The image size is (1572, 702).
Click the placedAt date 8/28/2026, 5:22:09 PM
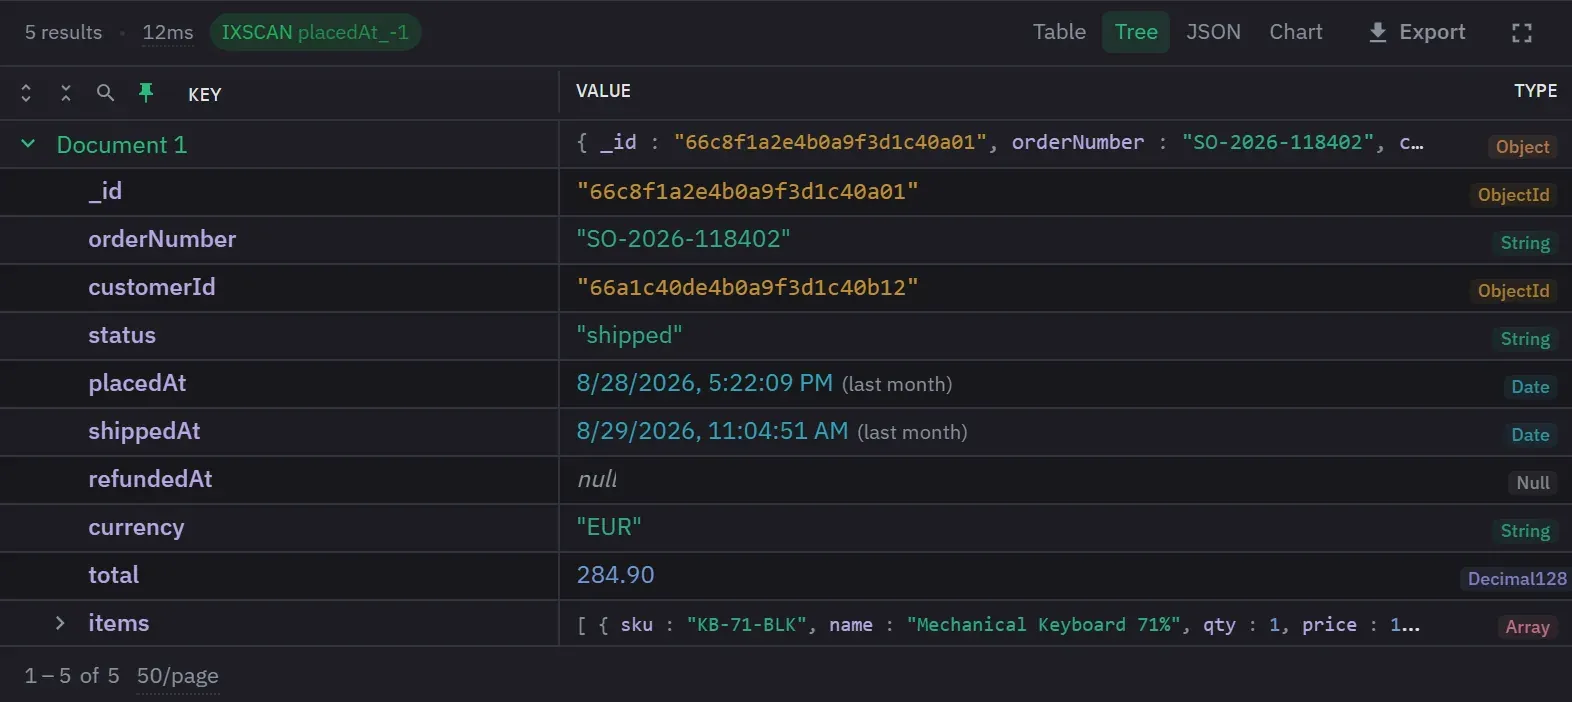[704, 383]
